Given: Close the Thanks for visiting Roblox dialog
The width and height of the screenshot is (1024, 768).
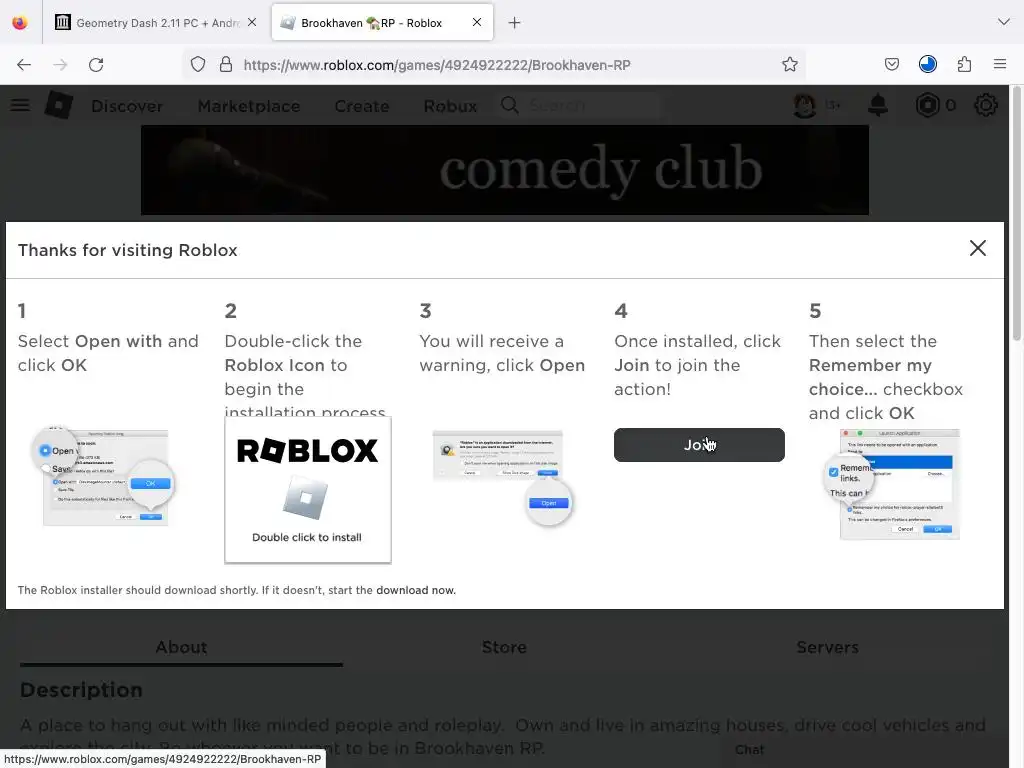Looking at the screenshot, I should point(978,248).
